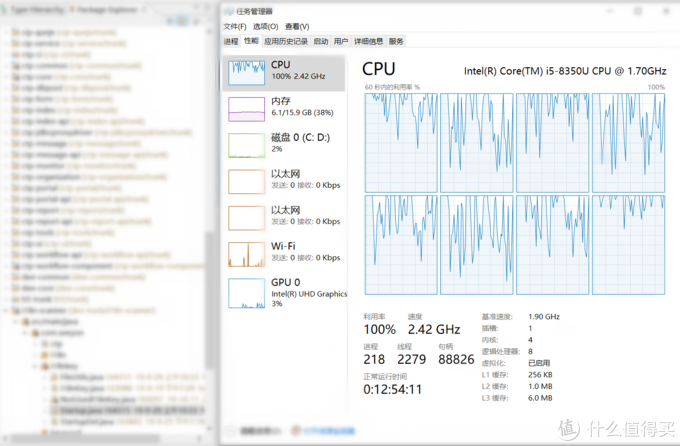Image resolution: width=680 pixels, height=446 pixels.
Task: Switch to Eclipse Type Hierarchy tab
Action: point(35,9)
